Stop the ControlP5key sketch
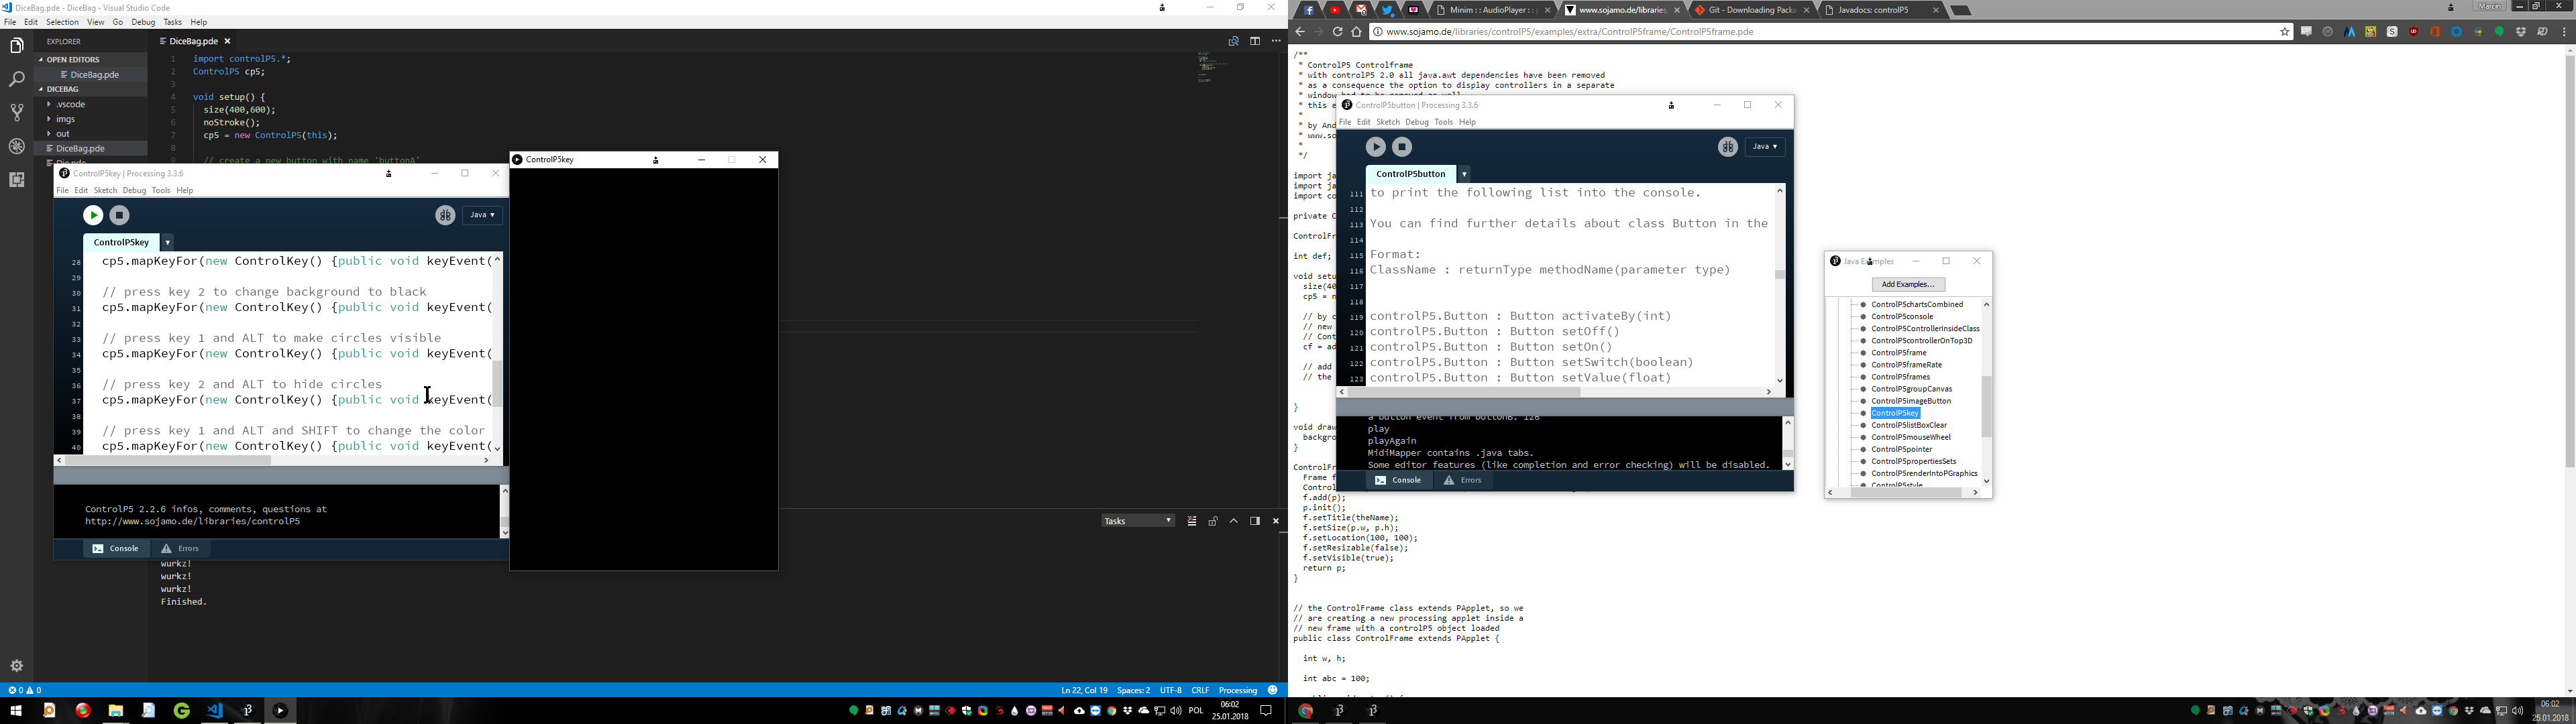 tap(120, 215)
